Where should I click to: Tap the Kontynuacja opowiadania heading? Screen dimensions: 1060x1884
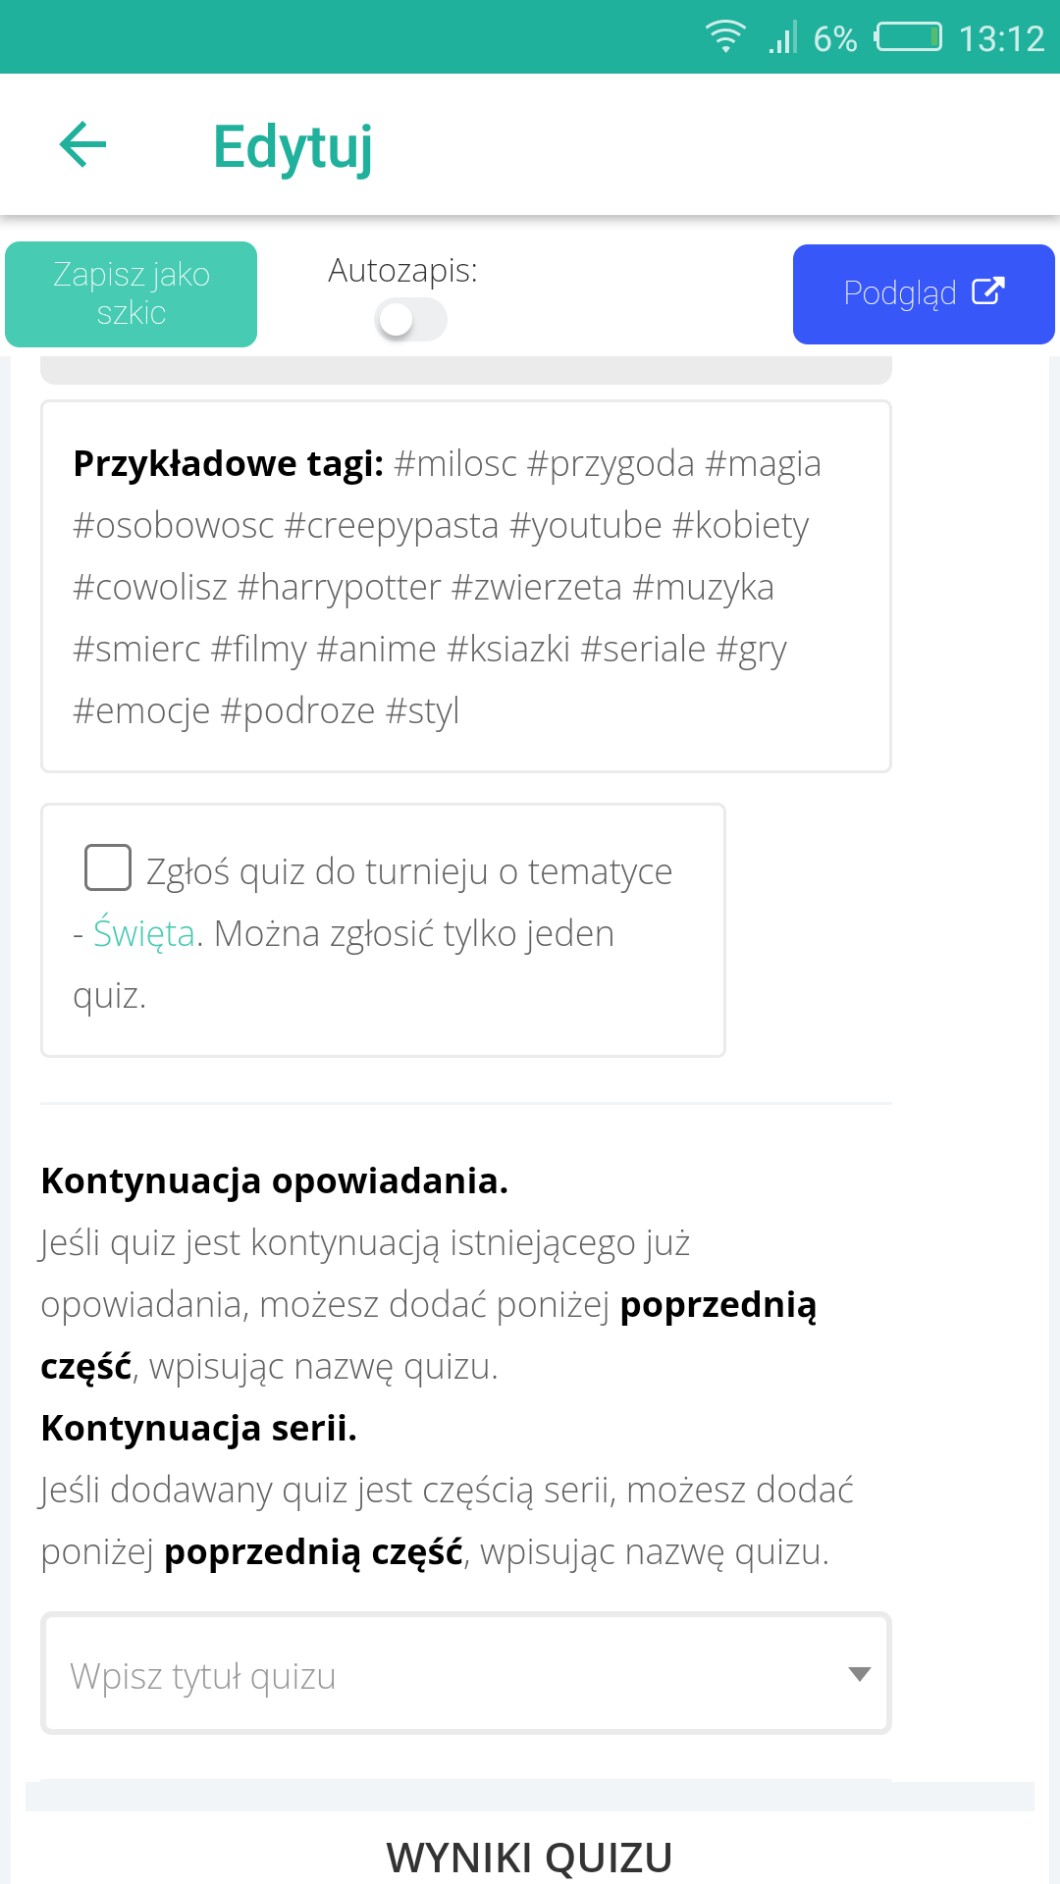[x=274, y=1181]
